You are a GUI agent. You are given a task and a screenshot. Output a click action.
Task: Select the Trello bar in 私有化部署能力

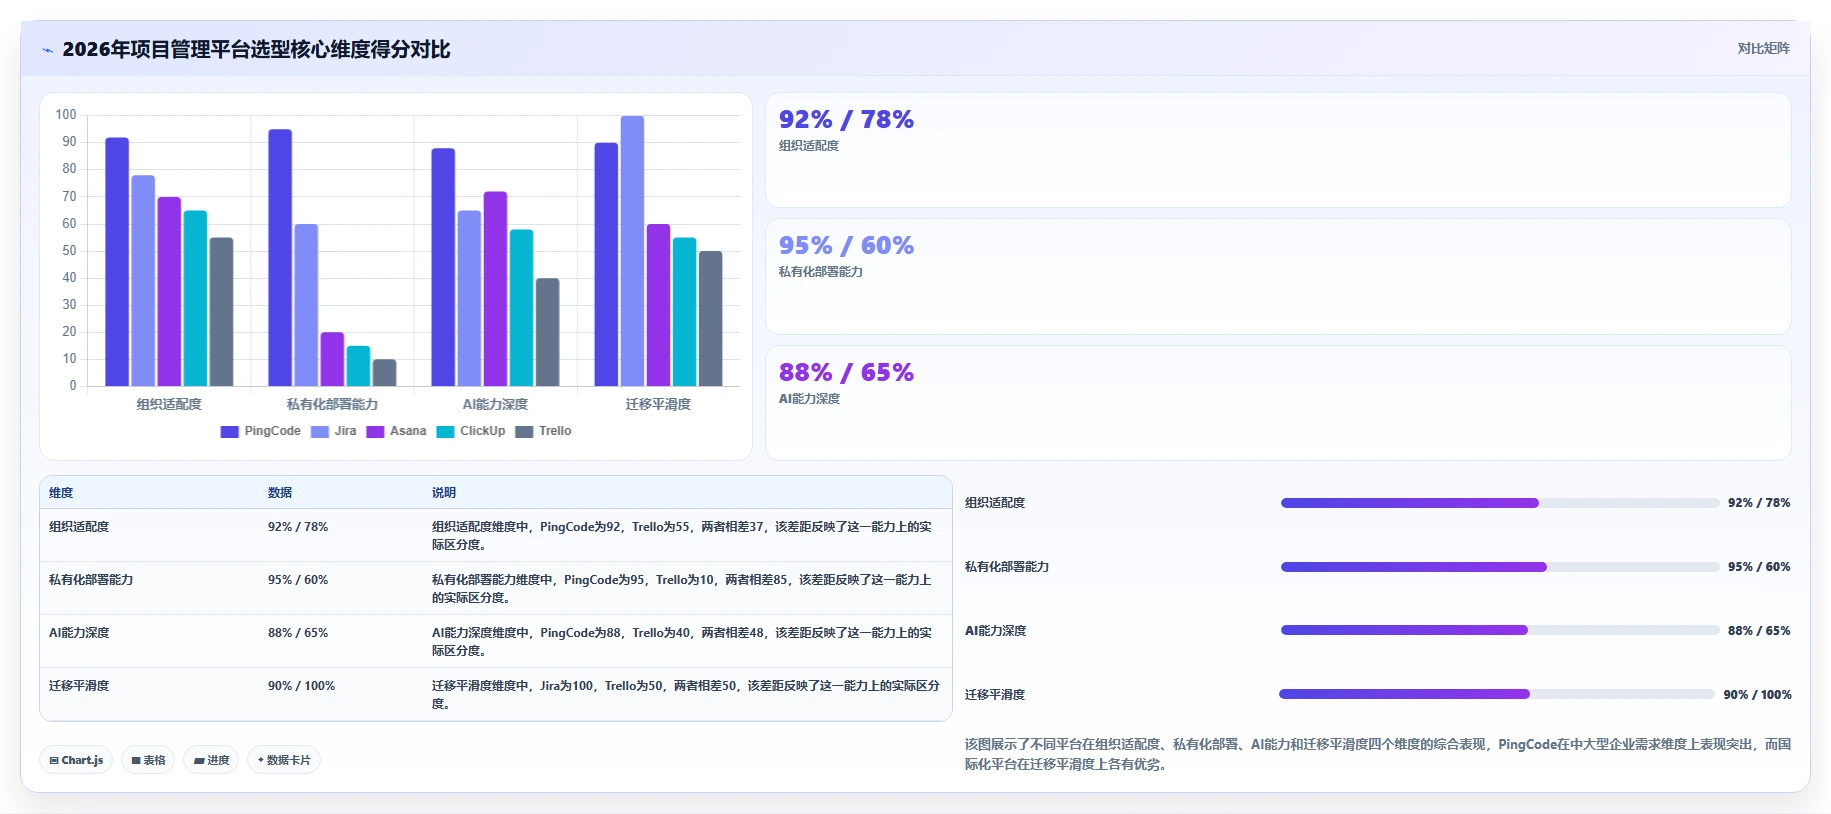tap(384, 373)
